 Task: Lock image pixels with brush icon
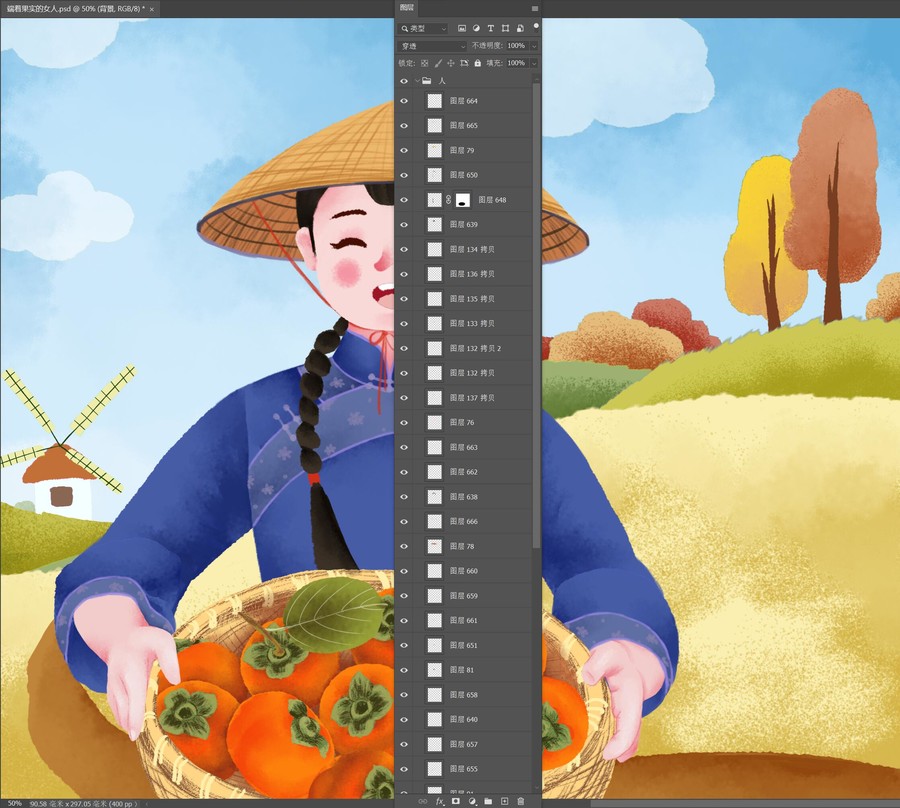coord(438,63)
